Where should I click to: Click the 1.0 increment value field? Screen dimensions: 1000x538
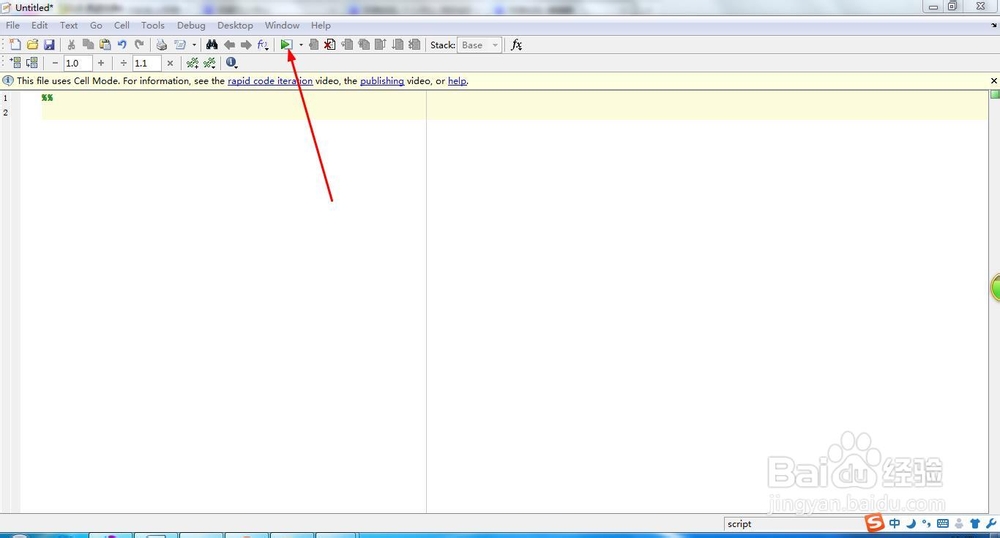(77, 63)
